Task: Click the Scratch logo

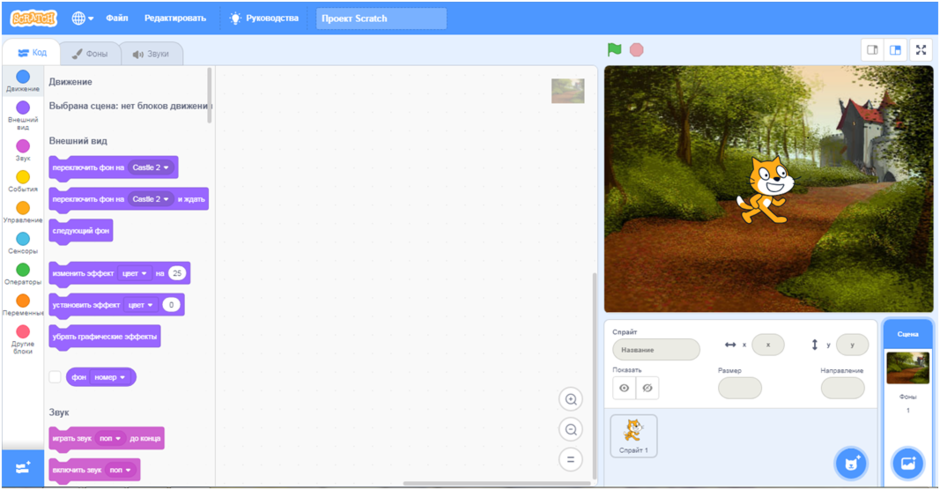Action: click(x=34, y=19)
